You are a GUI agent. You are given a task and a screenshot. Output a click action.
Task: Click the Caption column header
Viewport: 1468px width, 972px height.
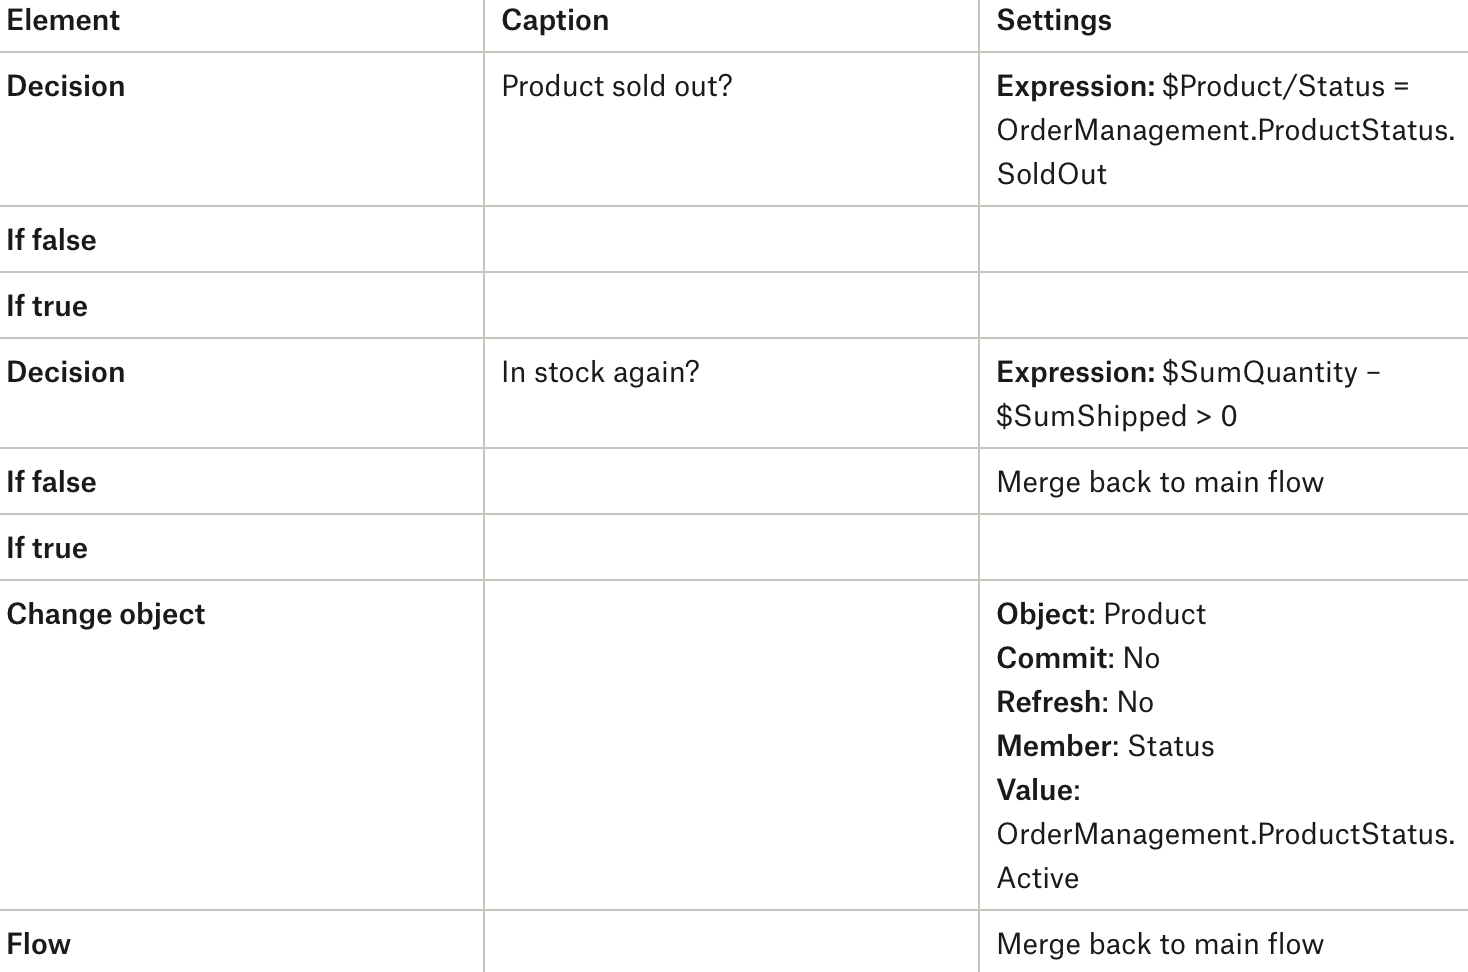tap(555, 21)
